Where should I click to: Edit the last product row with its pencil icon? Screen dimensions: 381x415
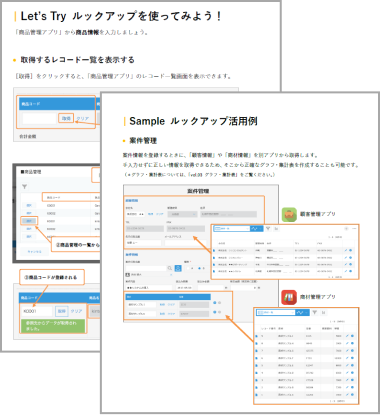(x=347, y=395)
